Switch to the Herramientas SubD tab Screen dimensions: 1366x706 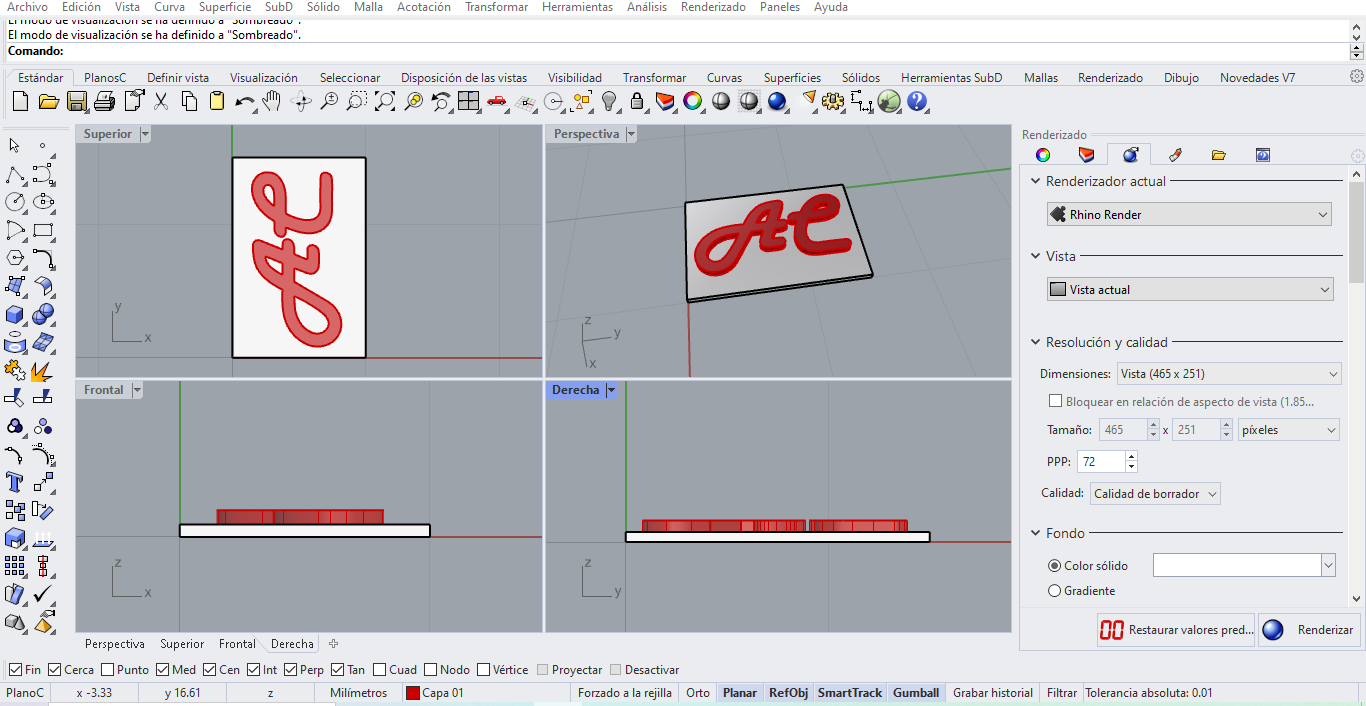[x=951, y=78]
